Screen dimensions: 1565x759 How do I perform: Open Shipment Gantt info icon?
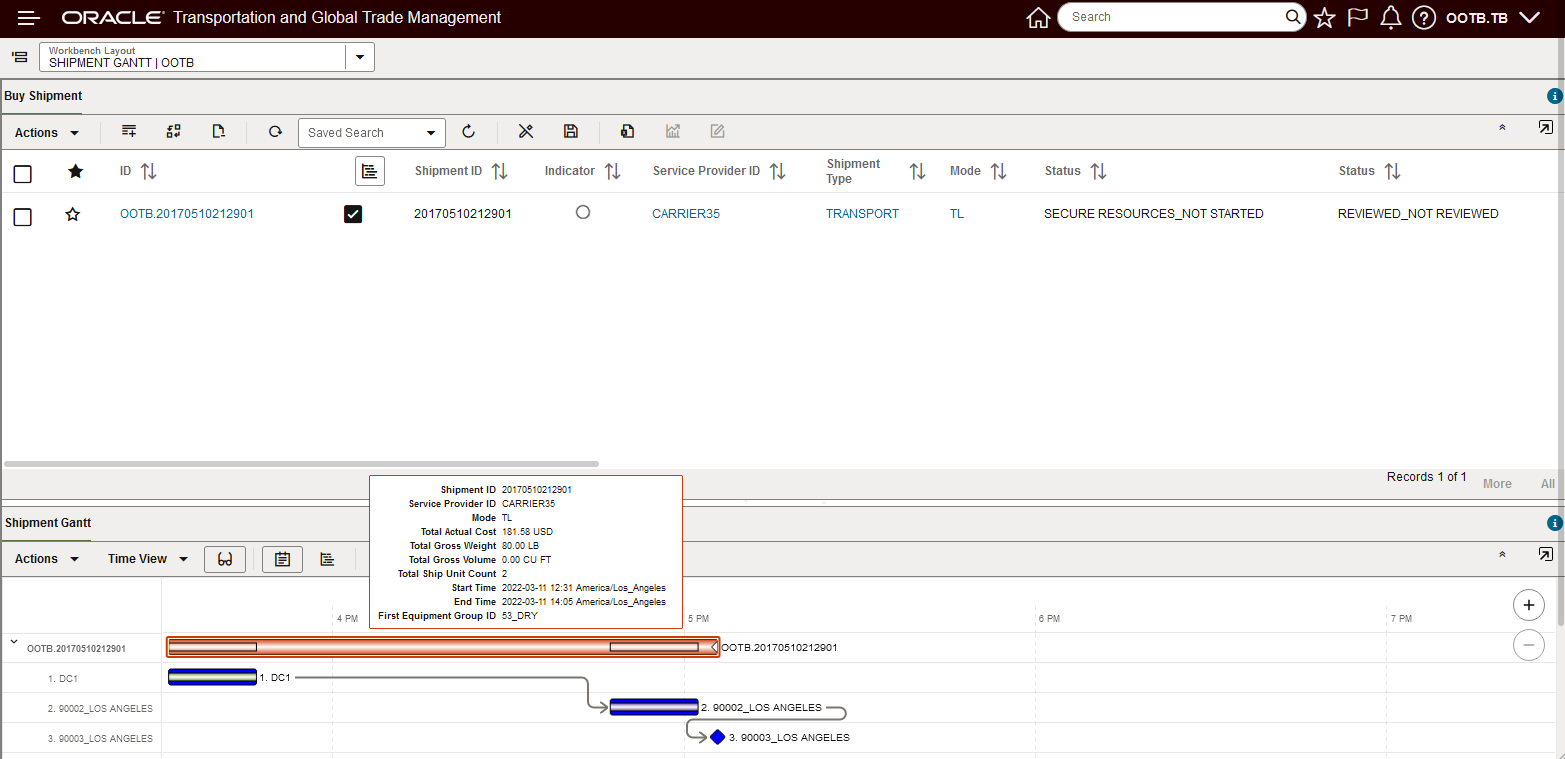click(x=1554, y=523)
